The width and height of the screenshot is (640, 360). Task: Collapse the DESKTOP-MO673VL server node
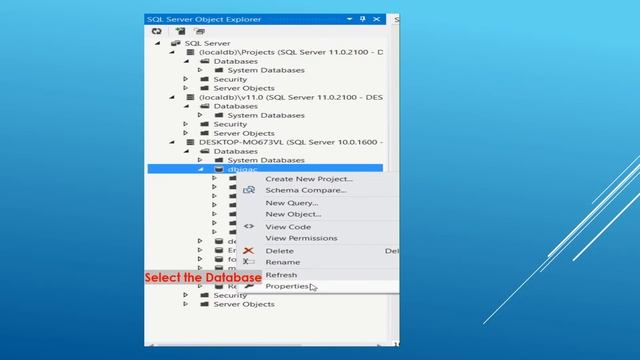[172, 142]
